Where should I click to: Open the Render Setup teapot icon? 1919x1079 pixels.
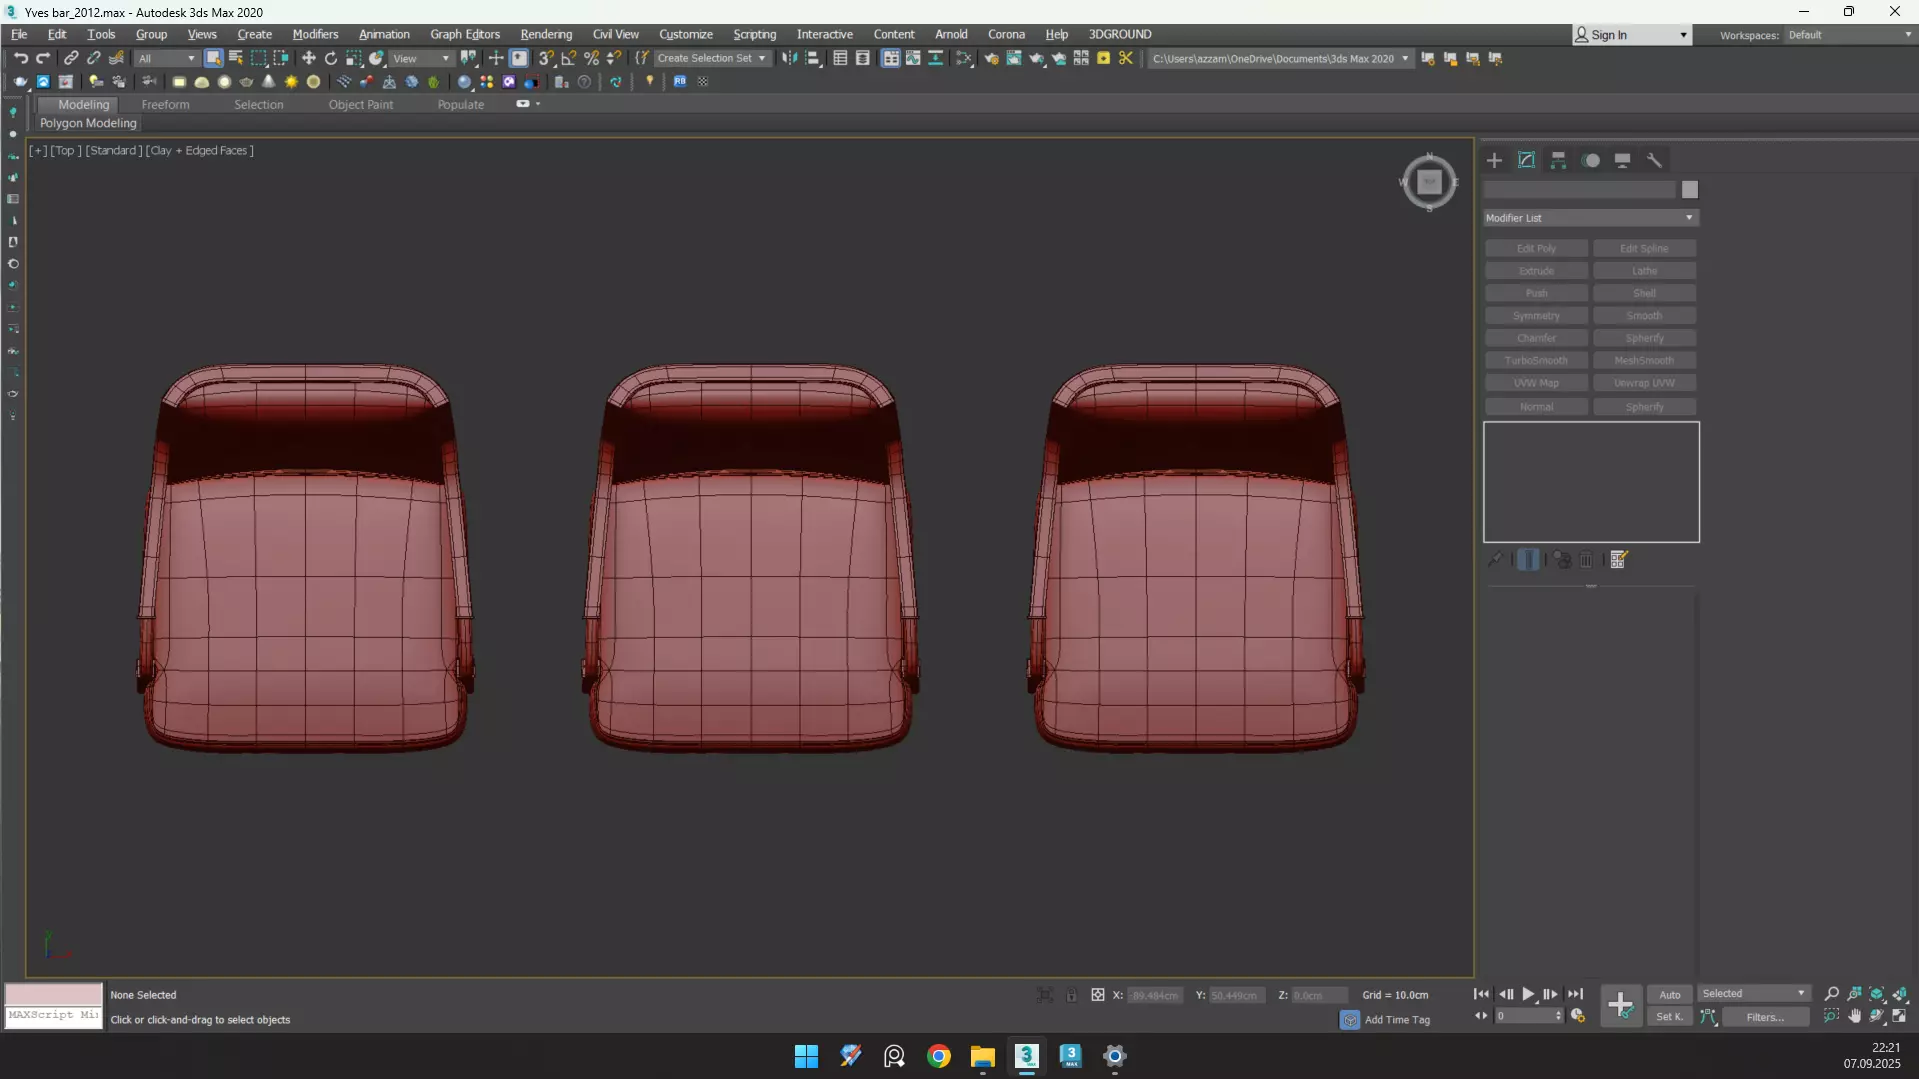[991, 58]
